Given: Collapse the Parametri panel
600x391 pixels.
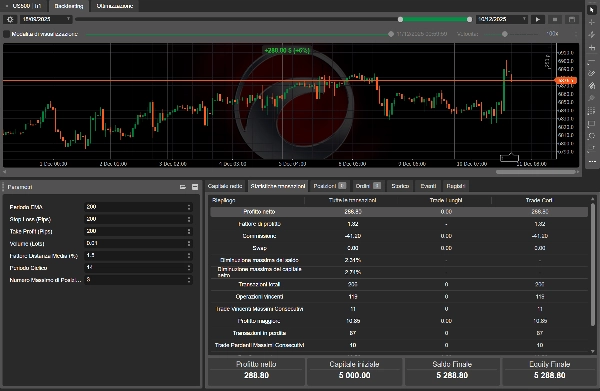Looking at the screenshot, I should [x=195, y=187].
